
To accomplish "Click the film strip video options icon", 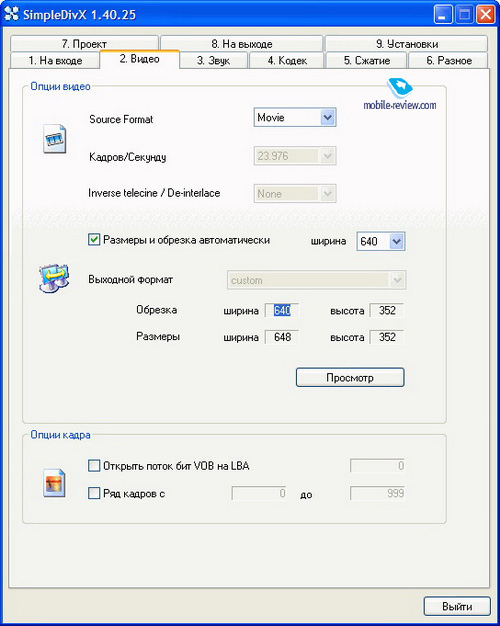I will pos(54,139).
